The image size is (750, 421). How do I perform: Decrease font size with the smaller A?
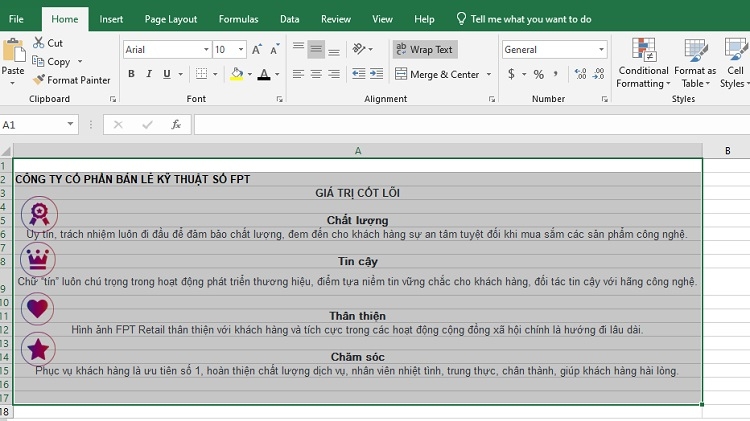(275, 49)
